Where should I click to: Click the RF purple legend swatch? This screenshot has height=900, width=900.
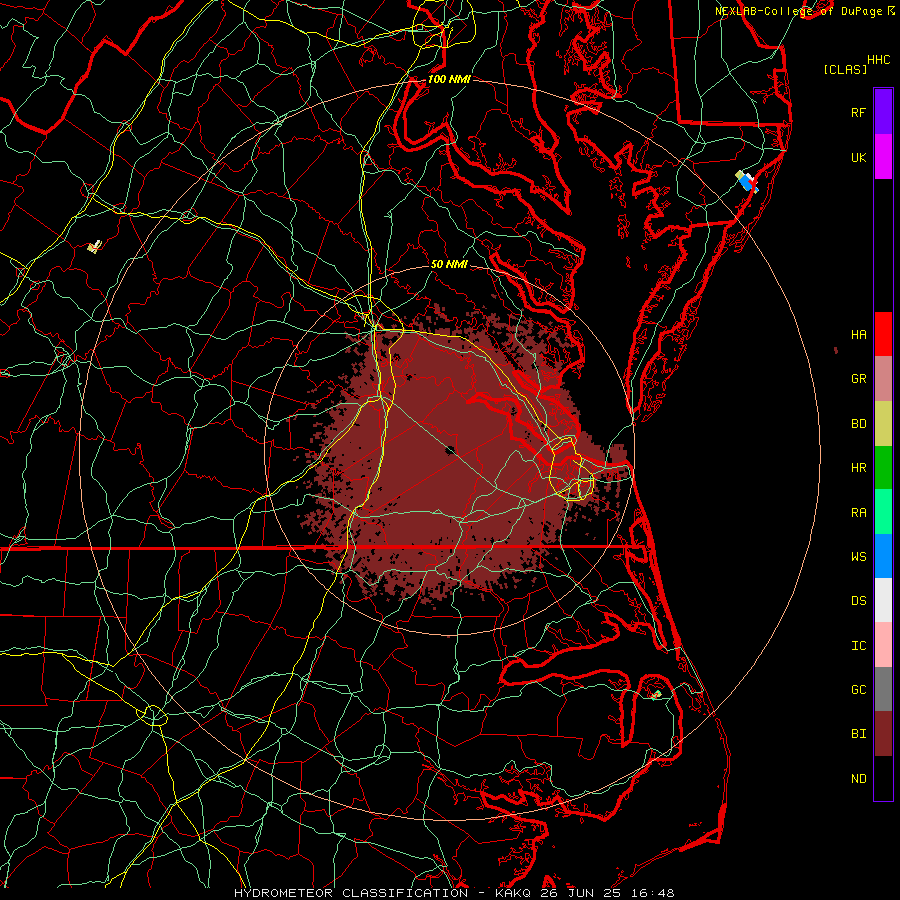[883, 112]
